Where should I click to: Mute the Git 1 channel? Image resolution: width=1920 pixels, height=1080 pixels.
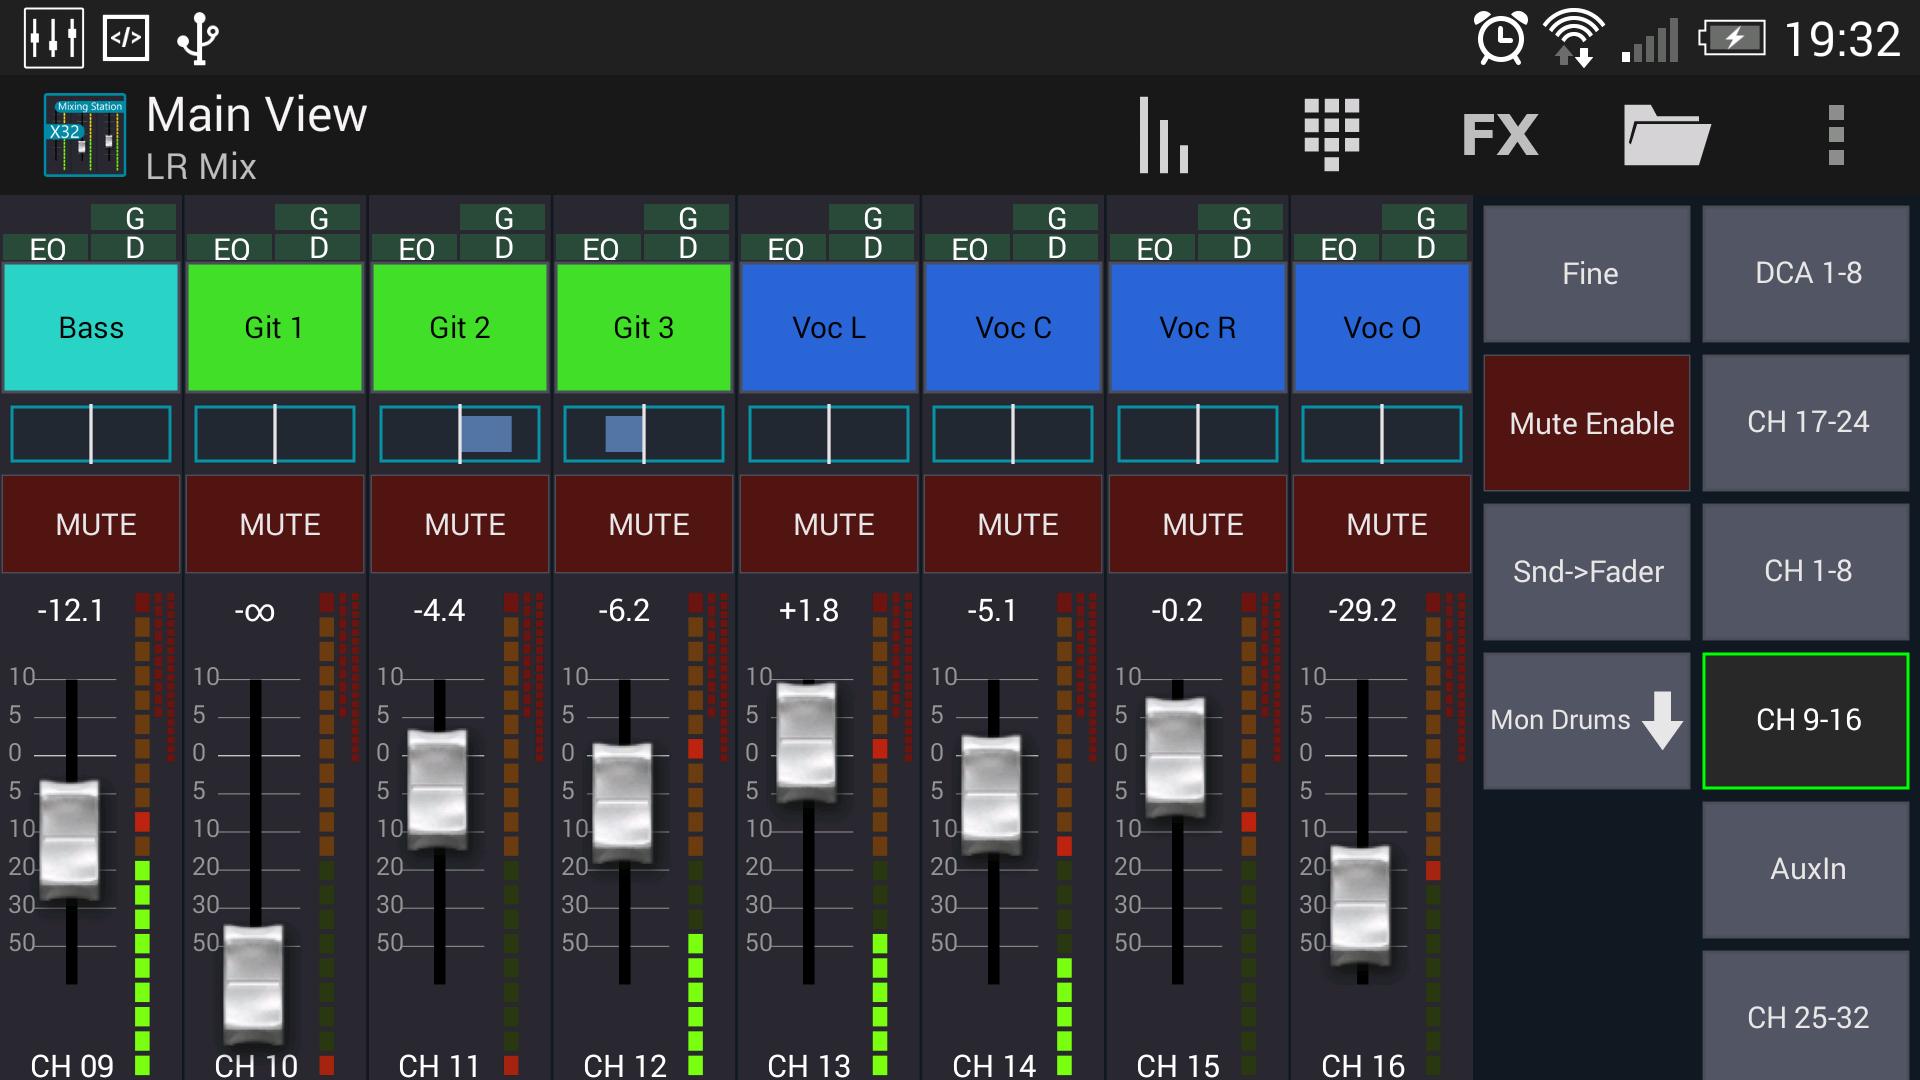point(274,523)
